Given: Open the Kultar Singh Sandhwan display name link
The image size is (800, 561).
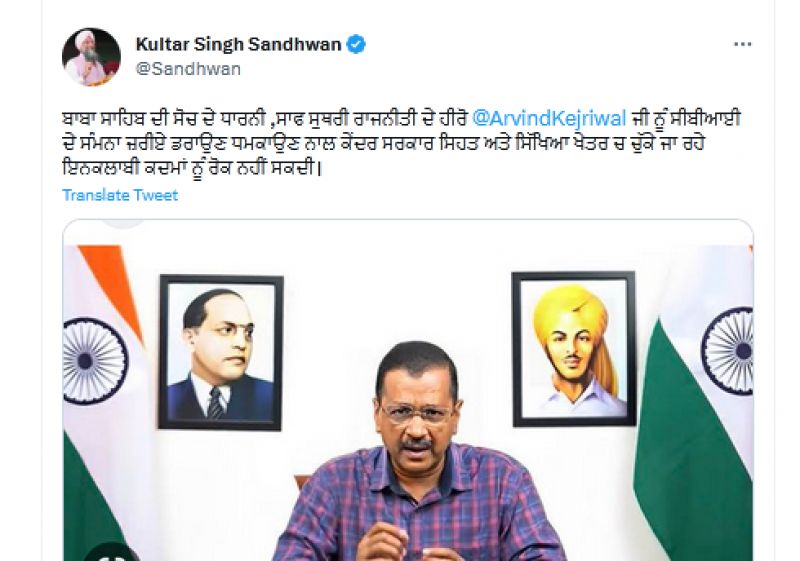Looking at the screenshot, I should click(238, 44).
